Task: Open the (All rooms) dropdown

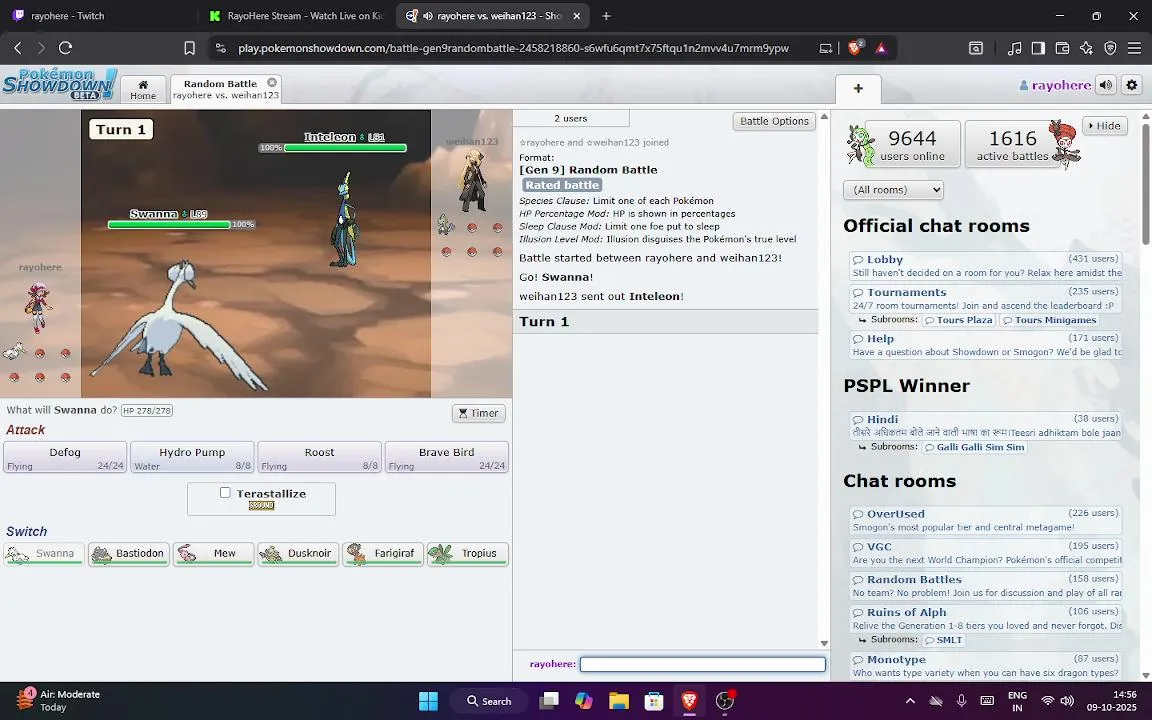Action: pyautogui.click(x=893, y=190)
